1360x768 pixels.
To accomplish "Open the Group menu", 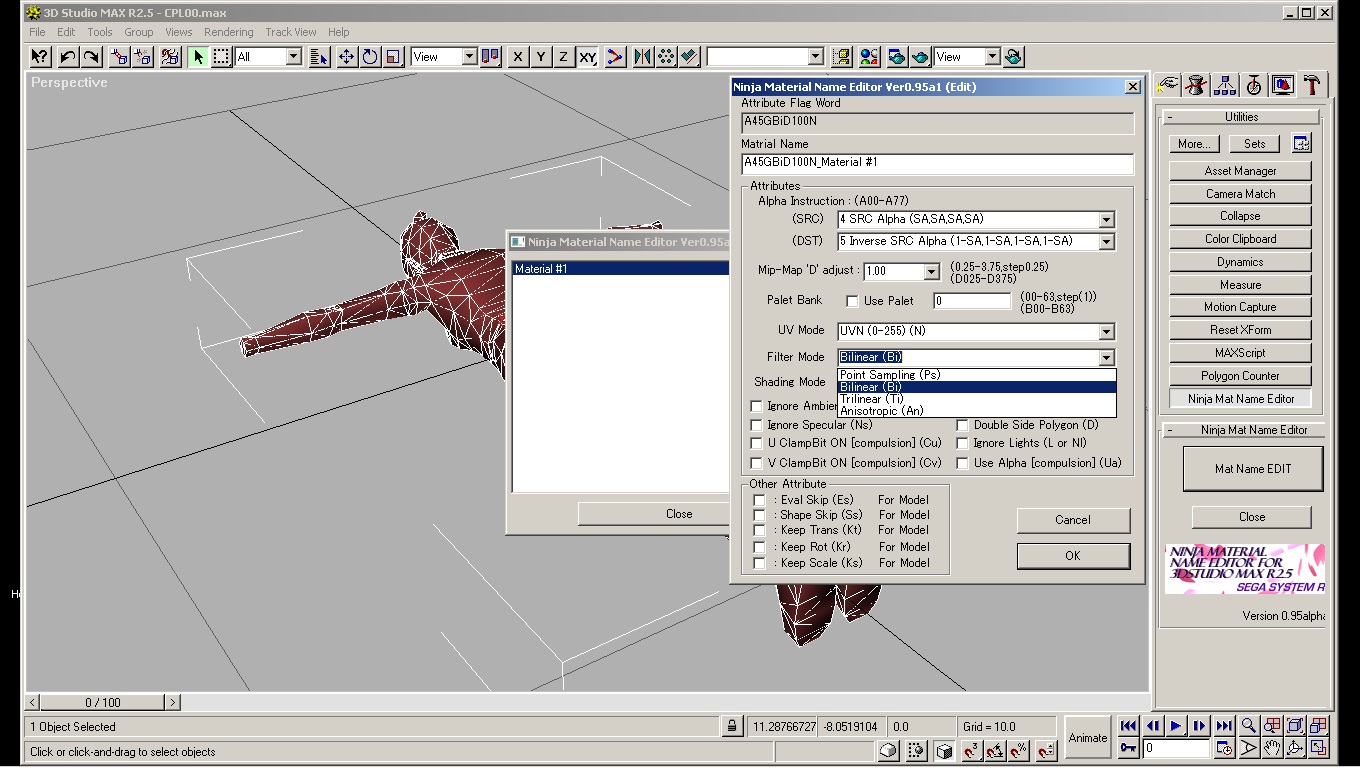I will (139, 32).
